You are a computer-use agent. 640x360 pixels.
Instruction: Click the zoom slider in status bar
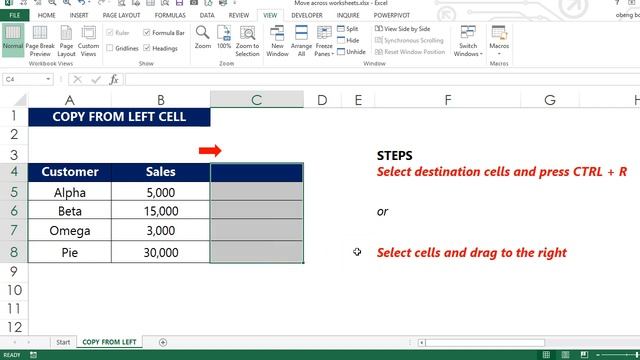click(x=619, y=355)
